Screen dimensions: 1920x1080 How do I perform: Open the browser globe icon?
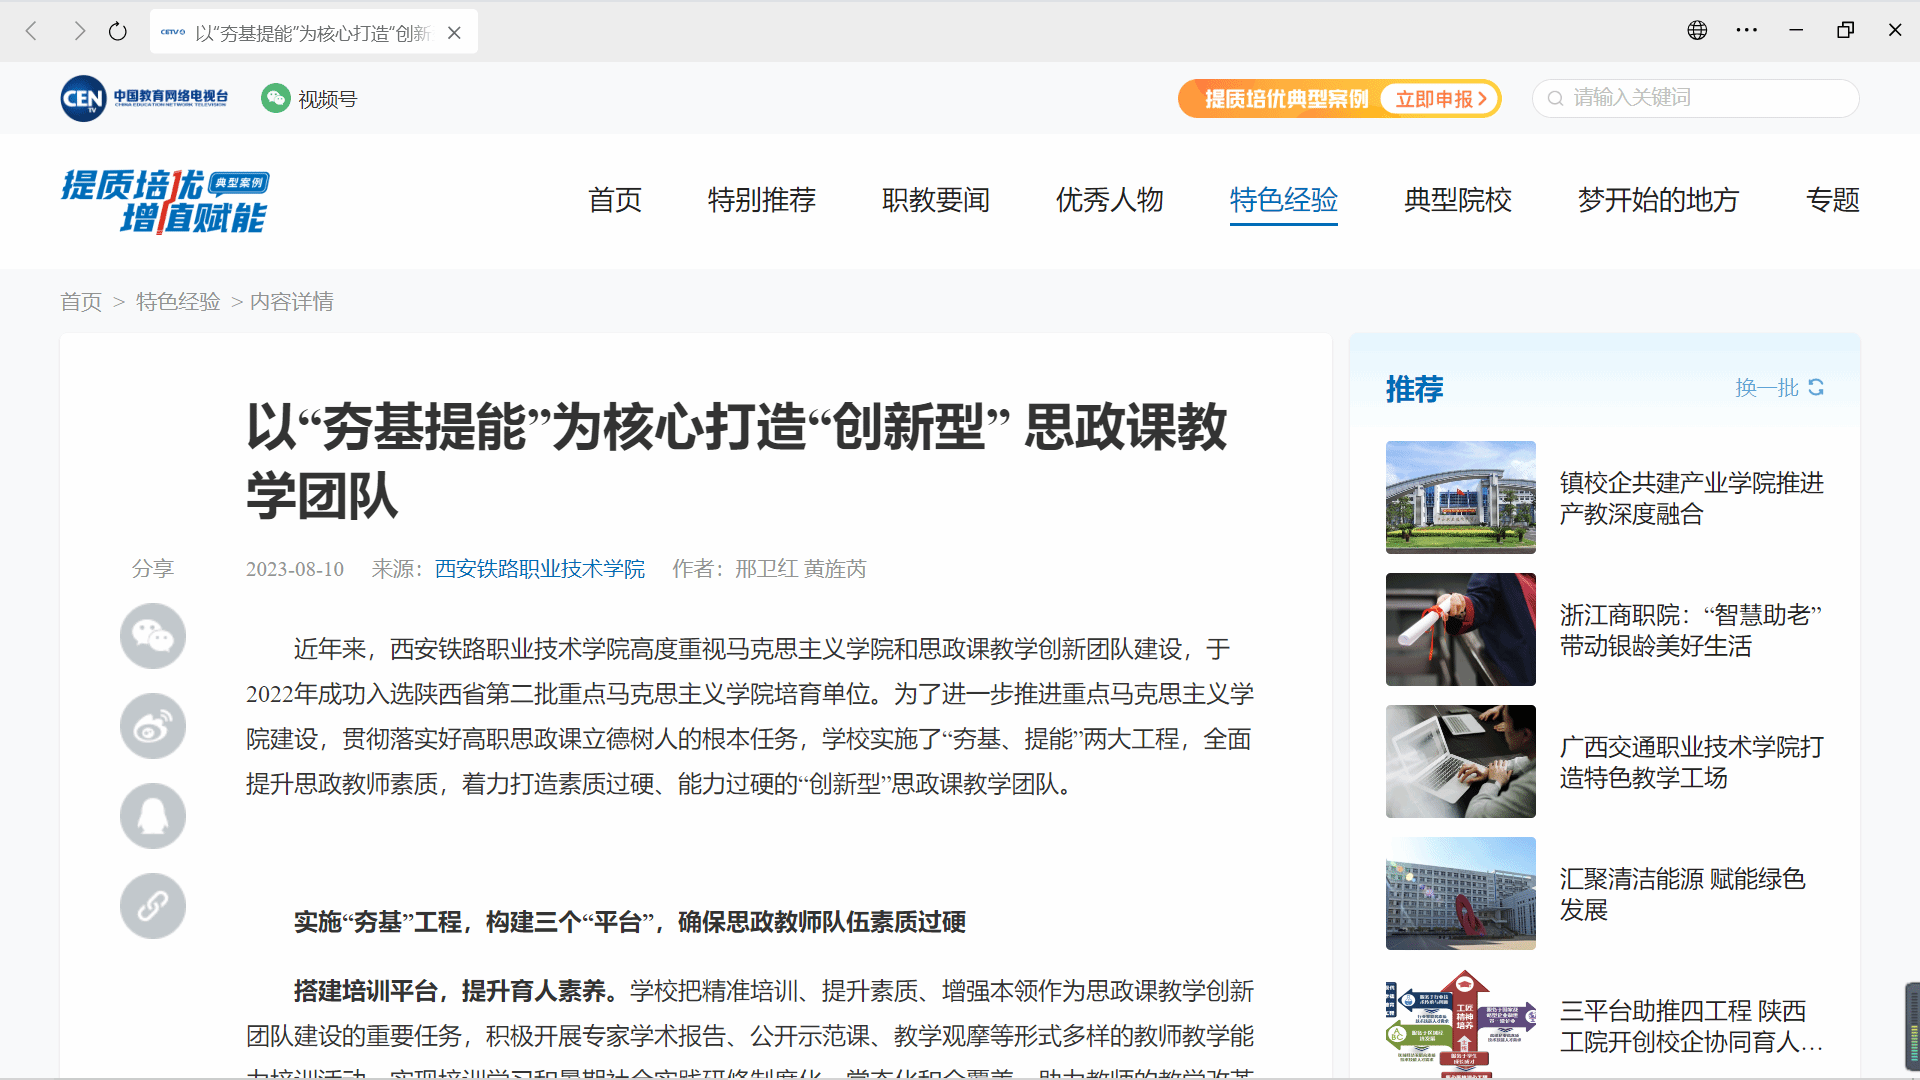[1697, 30]
